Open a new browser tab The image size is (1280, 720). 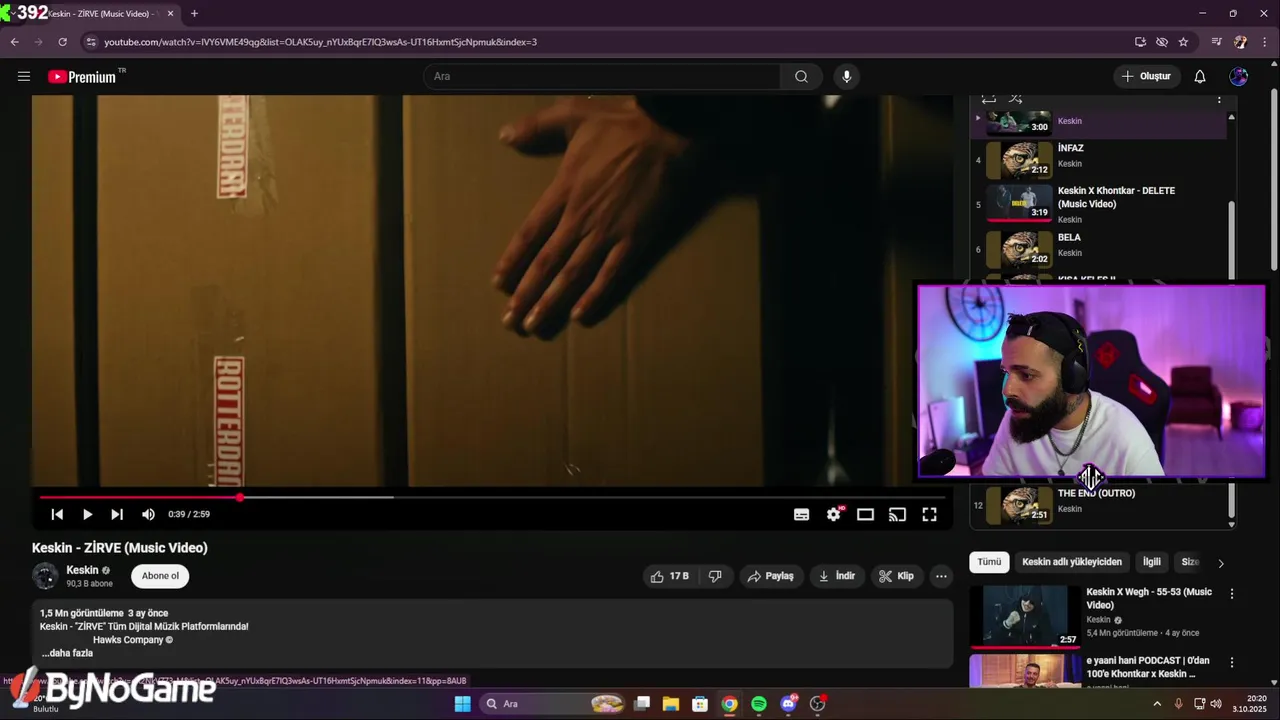pyautogui.click(x=194, y=13)
